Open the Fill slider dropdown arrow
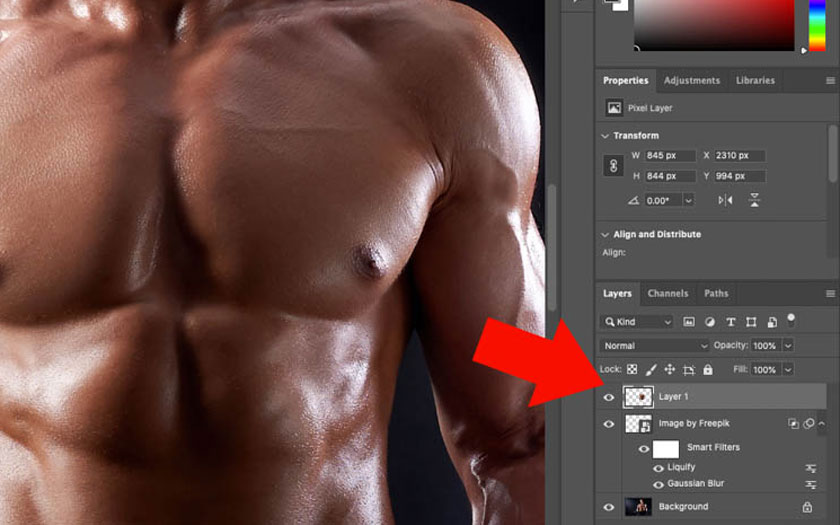This screenshot has width=840, height=525. [x=788, y=370]
